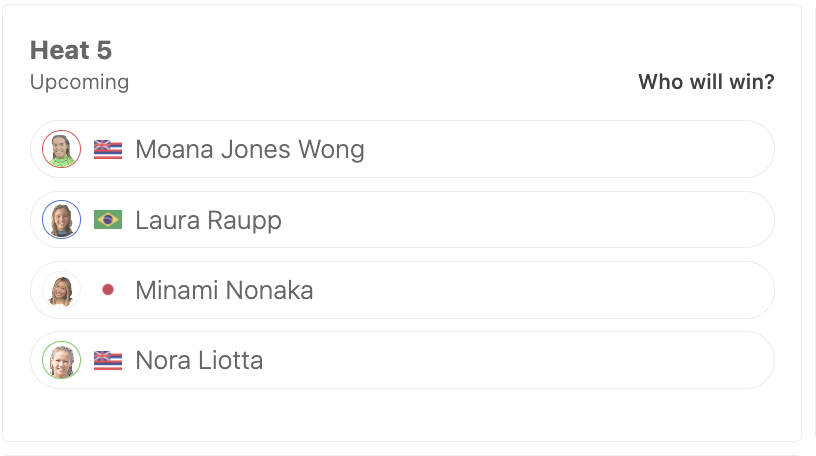
Task: Click the Japan flag icon
Action: pyautogui.click(x=108, y=289)
